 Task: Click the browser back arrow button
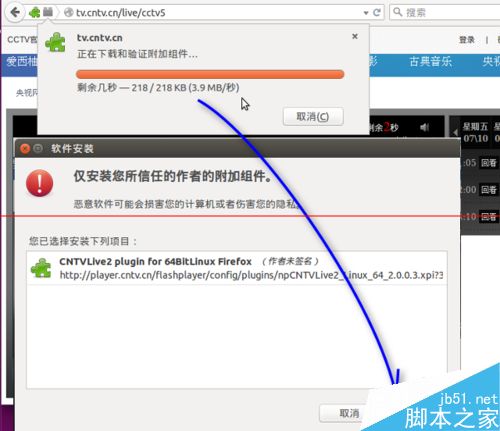[x=15, y=13]
